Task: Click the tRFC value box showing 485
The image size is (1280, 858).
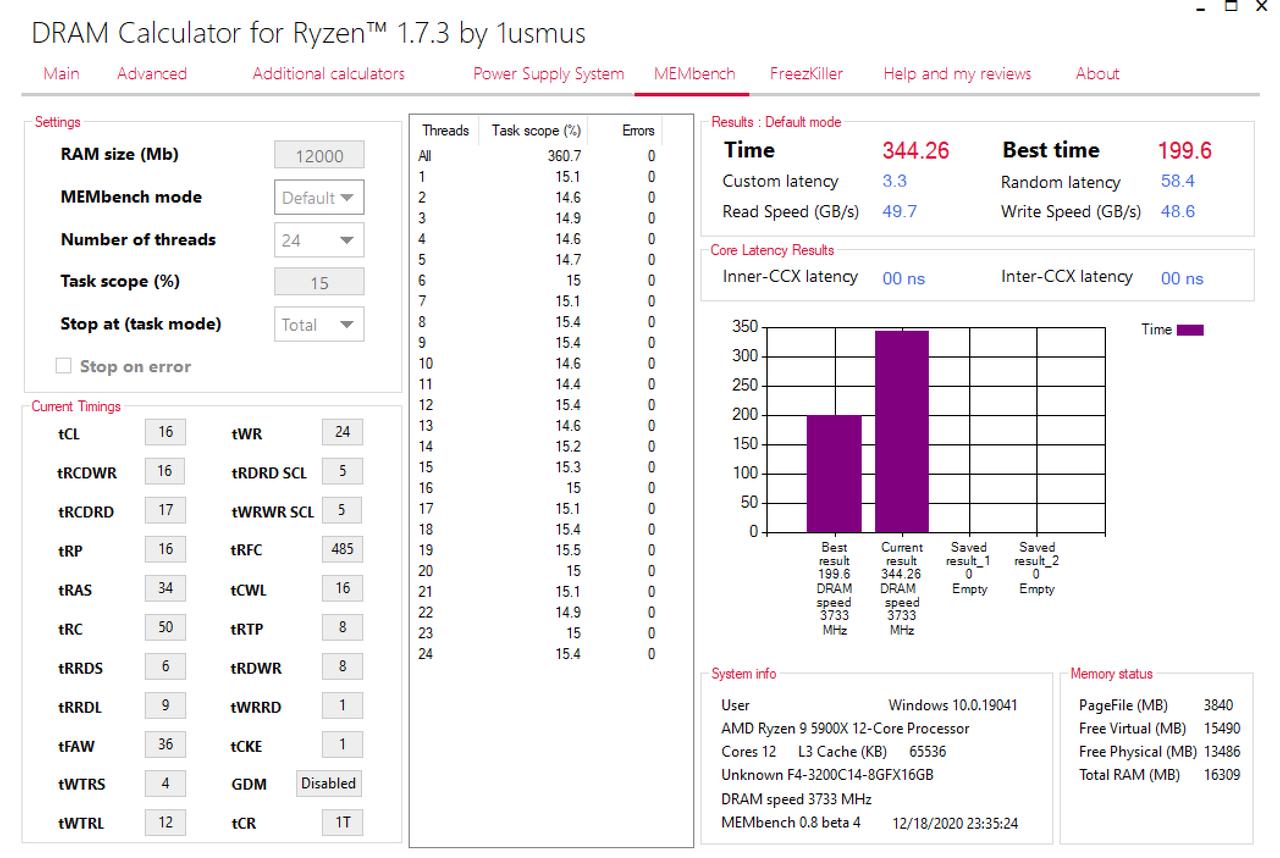Action: (x=342, y=549)
